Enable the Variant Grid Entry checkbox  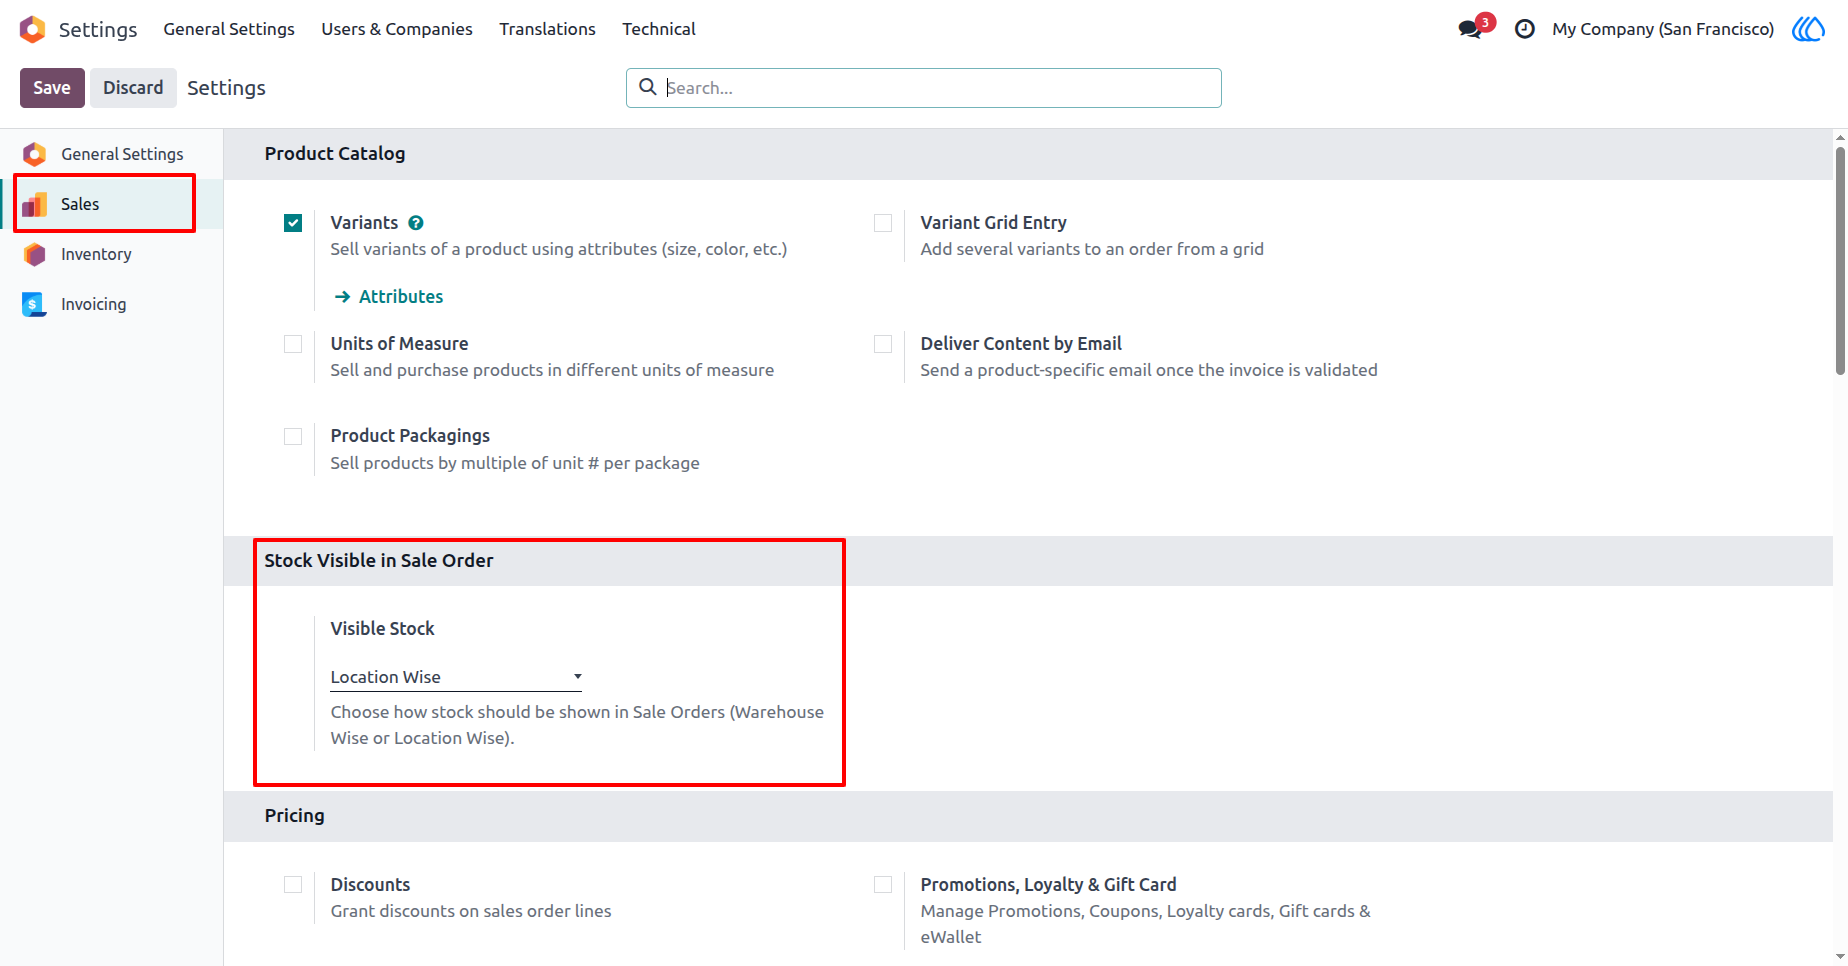click(x=883, y=223)
